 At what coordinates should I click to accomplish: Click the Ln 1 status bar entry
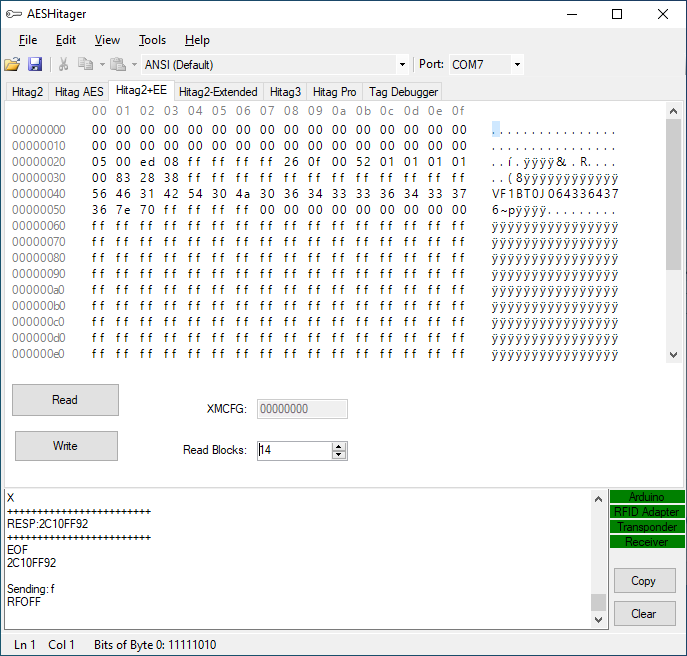pyautogui.click(x=25, y=645)
